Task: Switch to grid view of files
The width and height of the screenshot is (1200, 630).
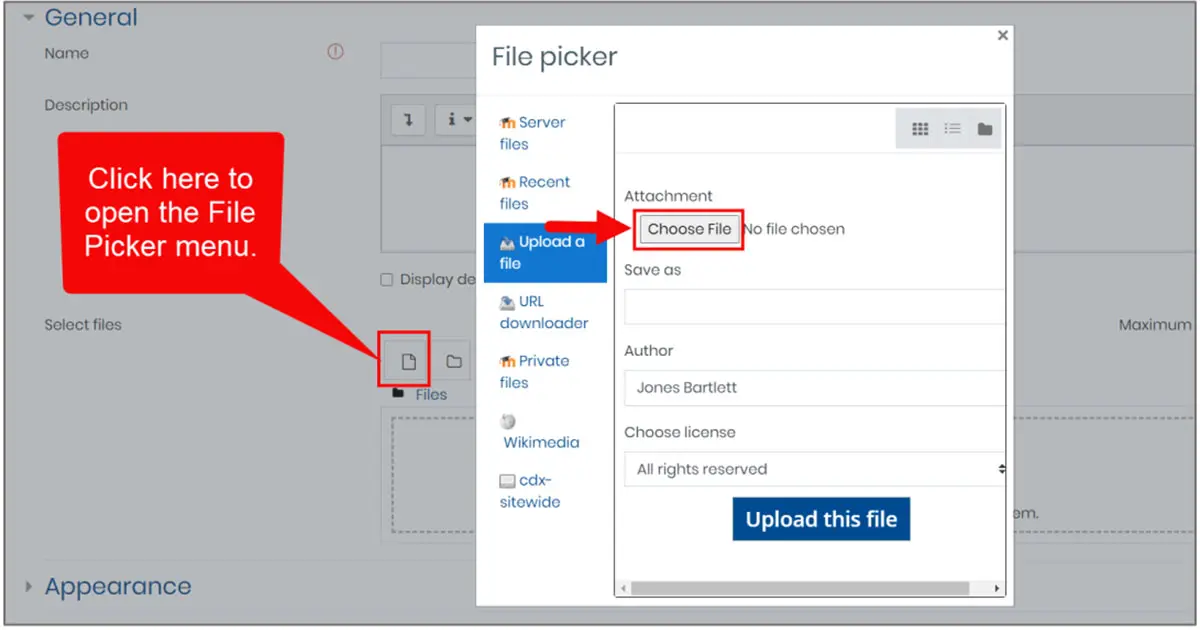Action: click(x=919, y=128)
